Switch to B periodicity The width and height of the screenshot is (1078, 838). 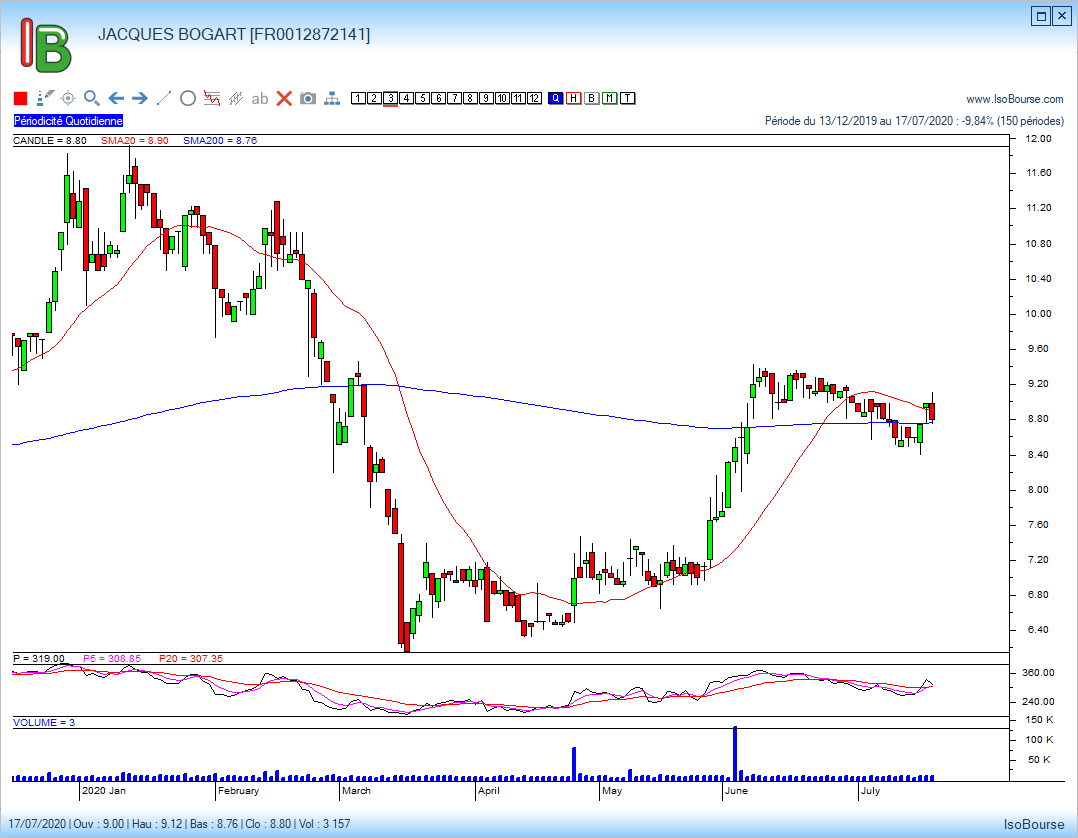pos(591,98)
